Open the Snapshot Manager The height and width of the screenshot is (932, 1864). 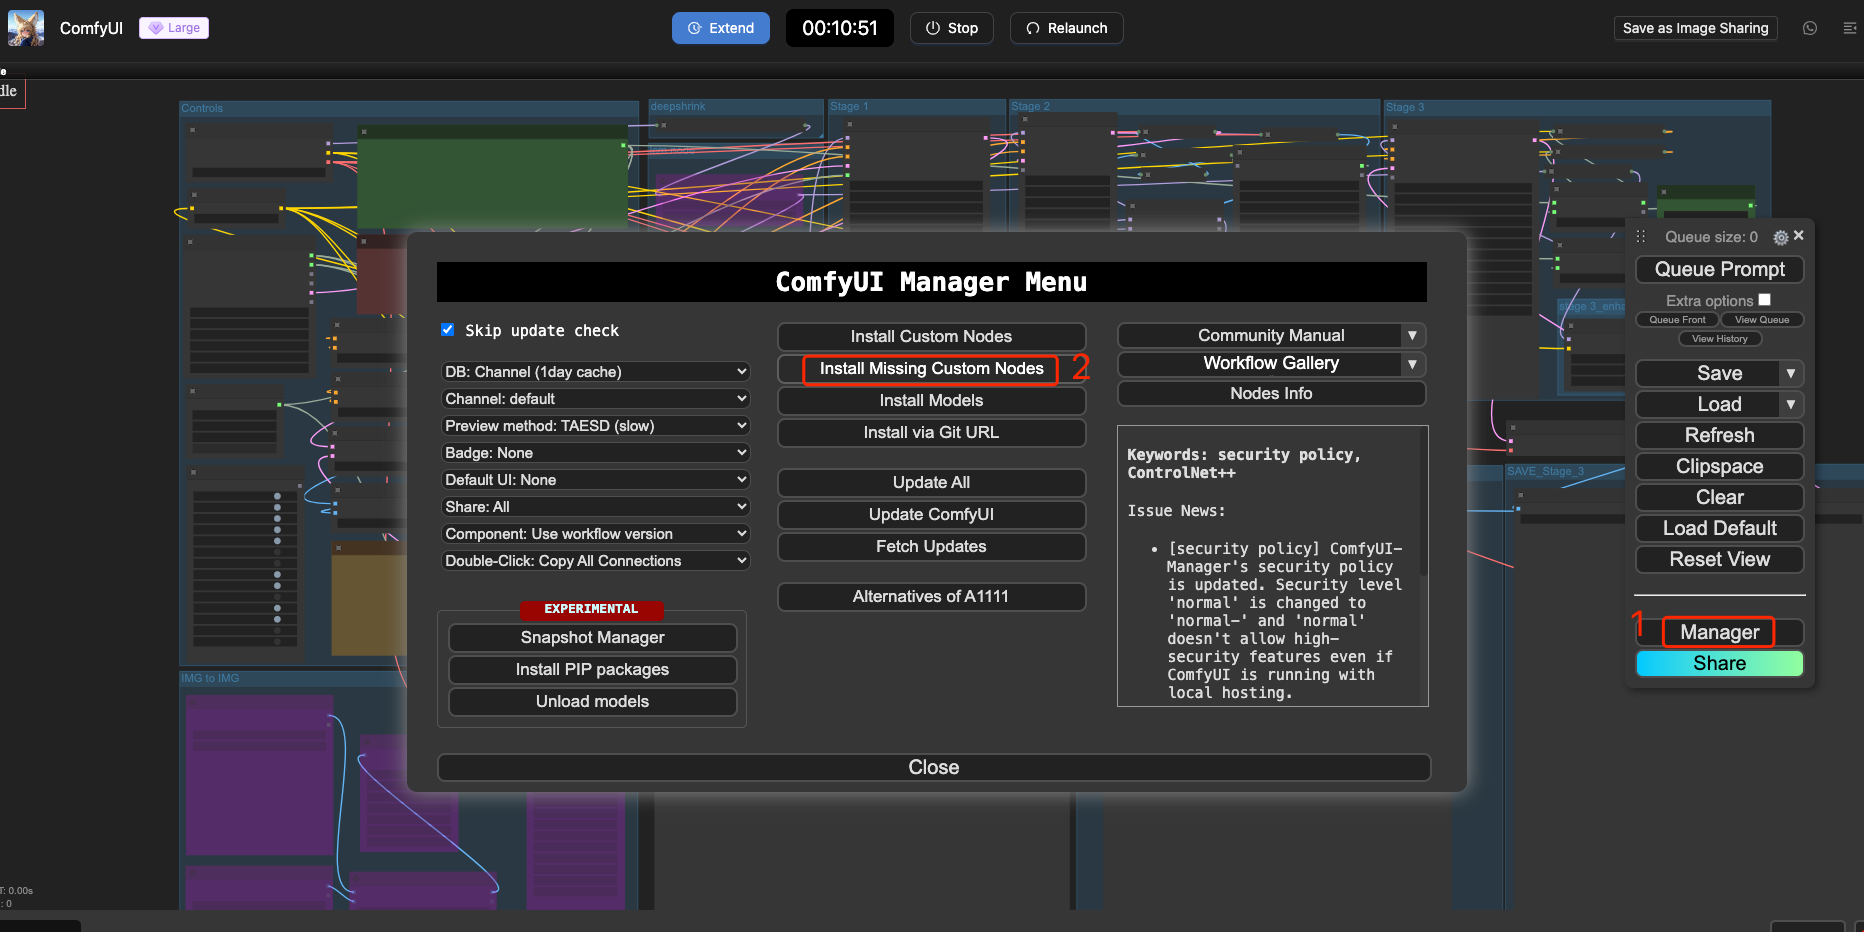pyautogui.click(x=592, y=638)
